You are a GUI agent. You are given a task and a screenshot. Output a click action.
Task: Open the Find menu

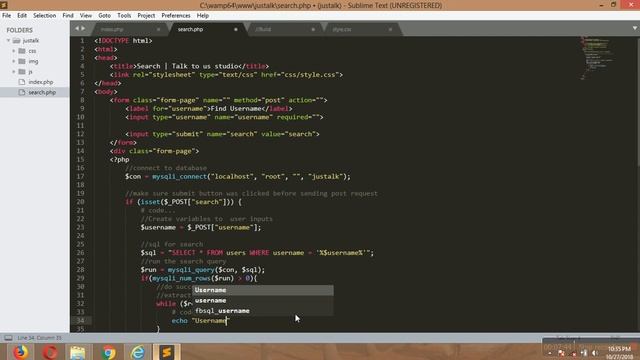(x=68, y=16)
